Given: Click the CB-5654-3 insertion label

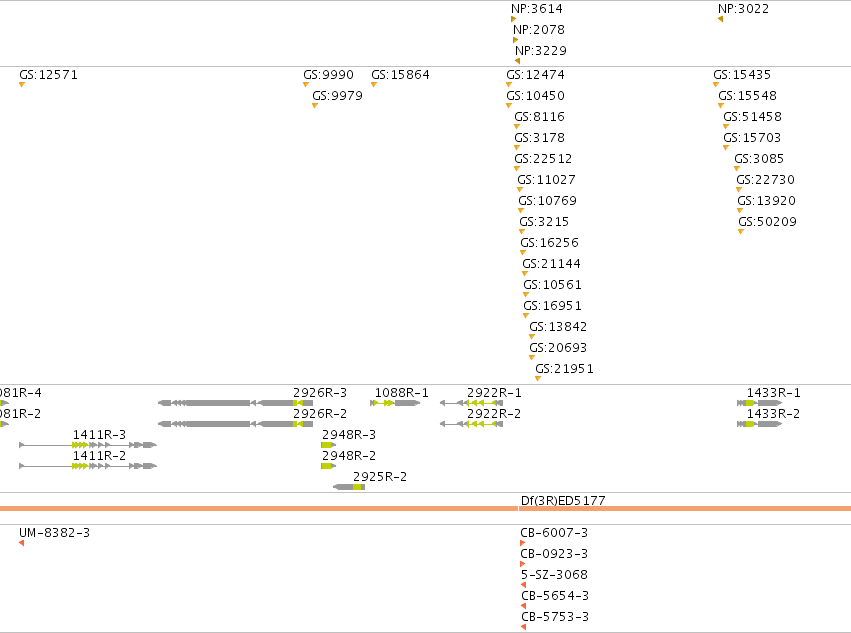Looking at the screenshot, I should [x=555, y=596].
